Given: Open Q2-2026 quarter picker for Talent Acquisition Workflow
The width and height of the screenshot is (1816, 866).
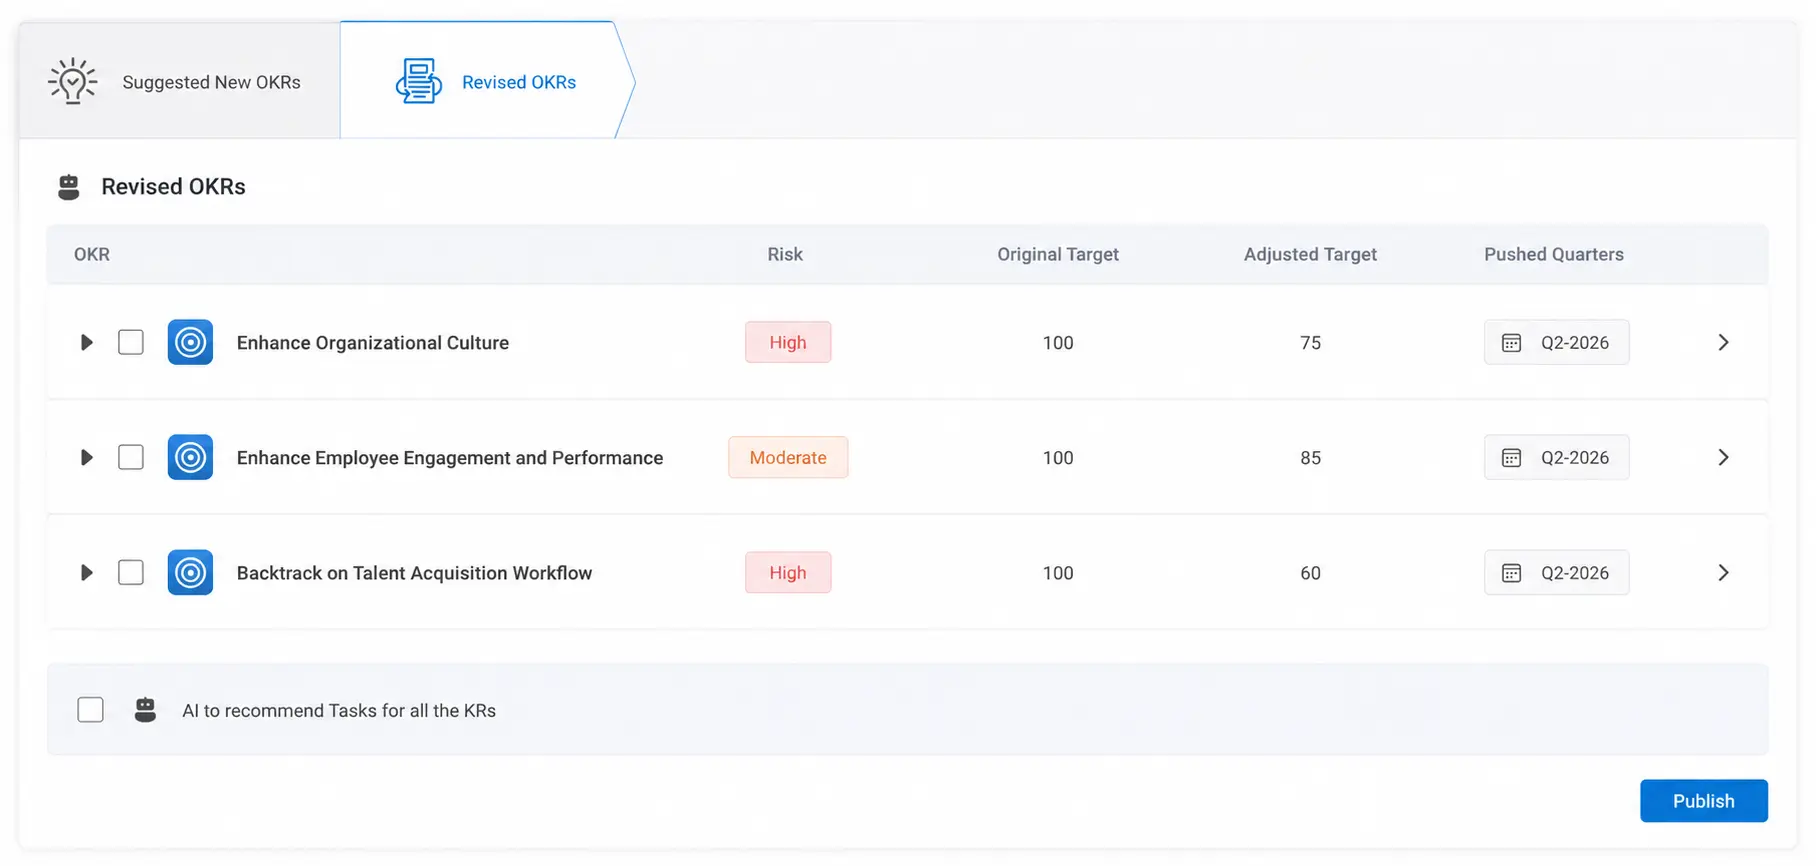Looking at the screenshot, I should click(x=1556, y=572).
